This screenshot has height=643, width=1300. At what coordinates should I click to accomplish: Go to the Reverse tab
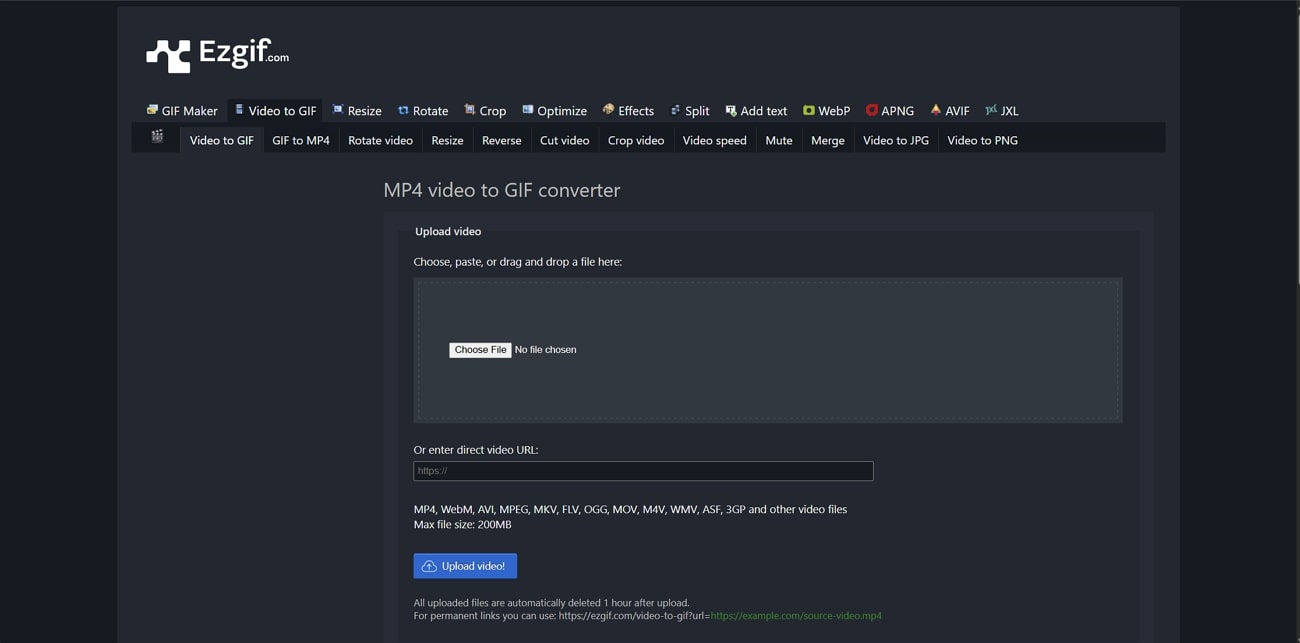pyautogui.click(x=502, y=140)
